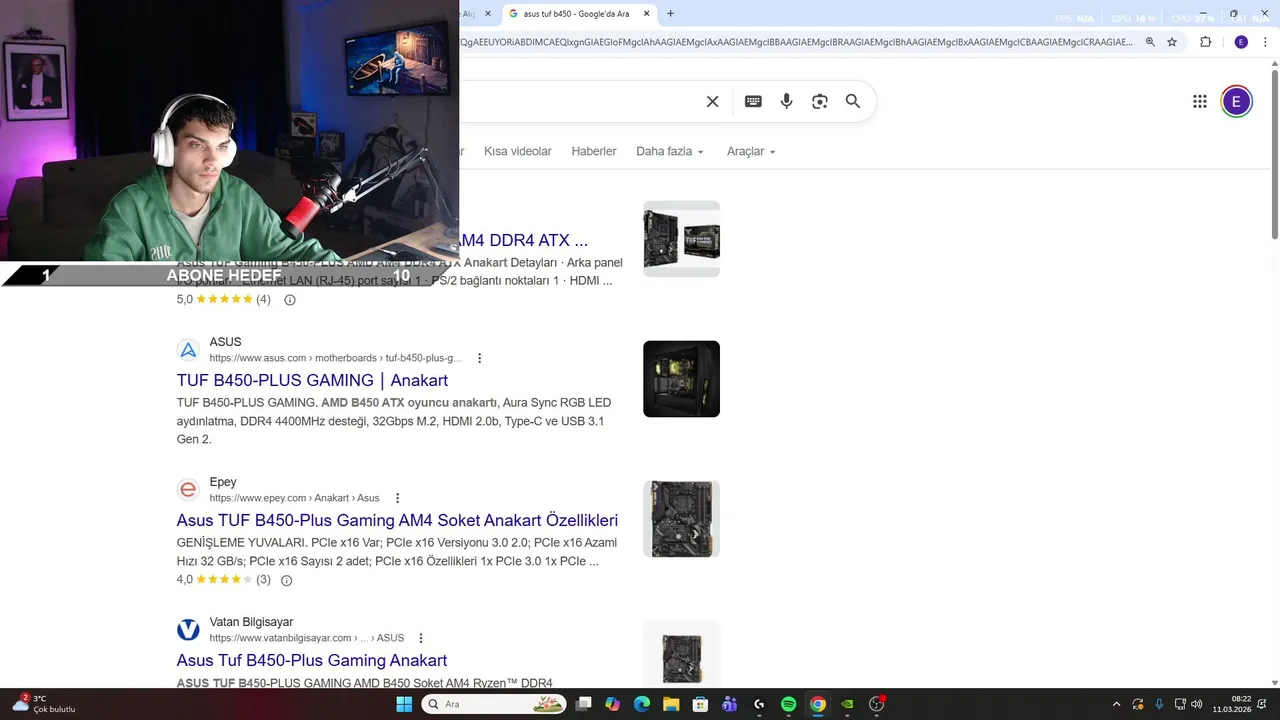
Task: Open Chrome three-dot menu
Action: point(1266,42)
